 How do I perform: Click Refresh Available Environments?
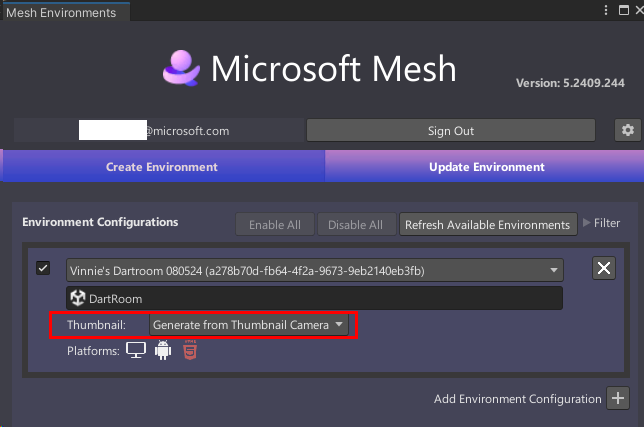(x=488, y=225)
